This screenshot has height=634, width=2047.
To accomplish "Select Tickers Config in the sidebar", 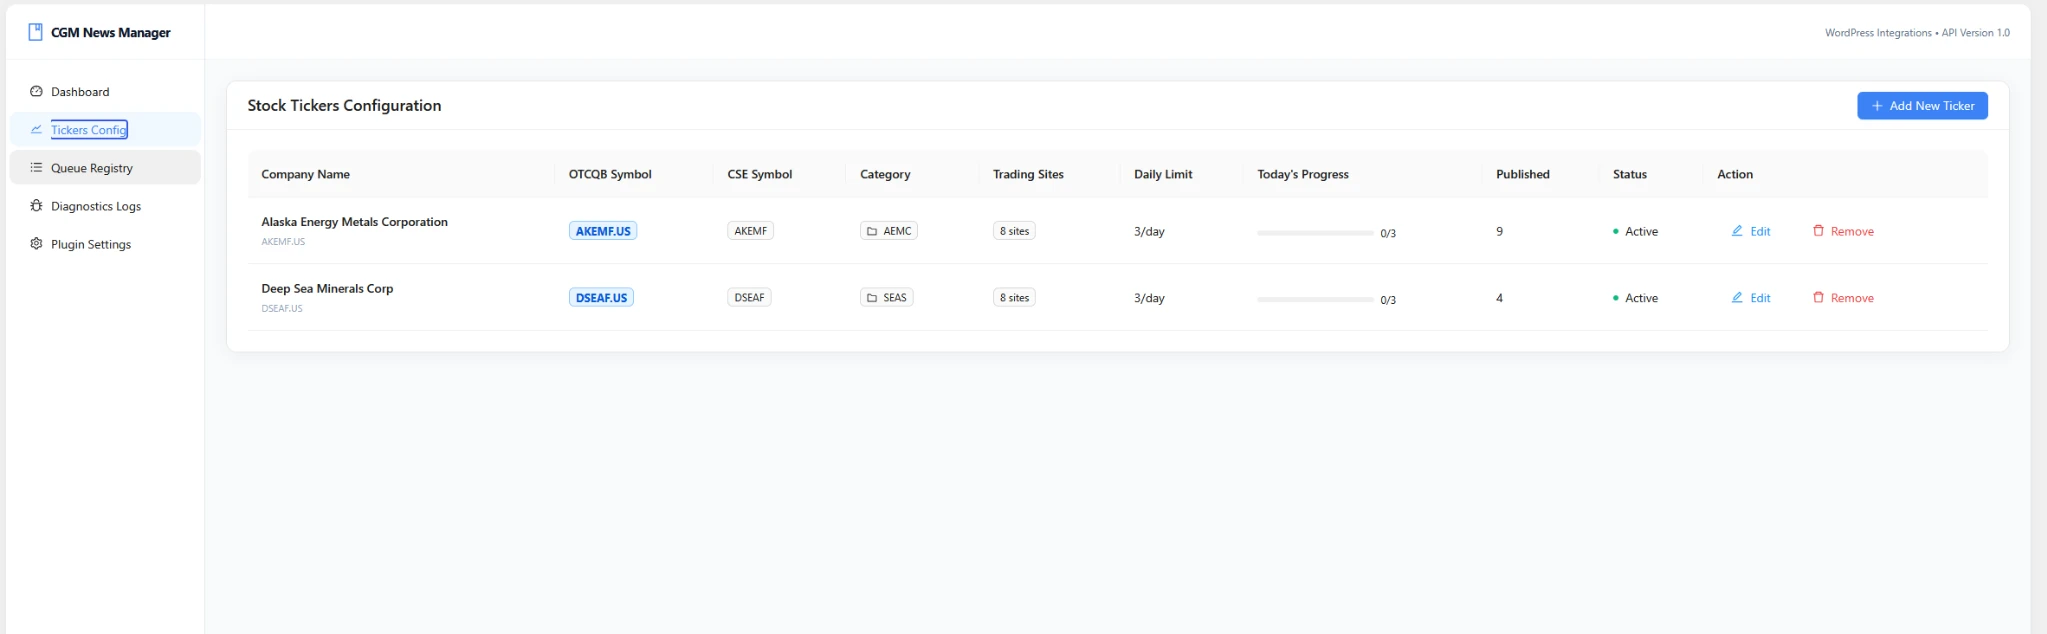I will [x=105, y=129].
